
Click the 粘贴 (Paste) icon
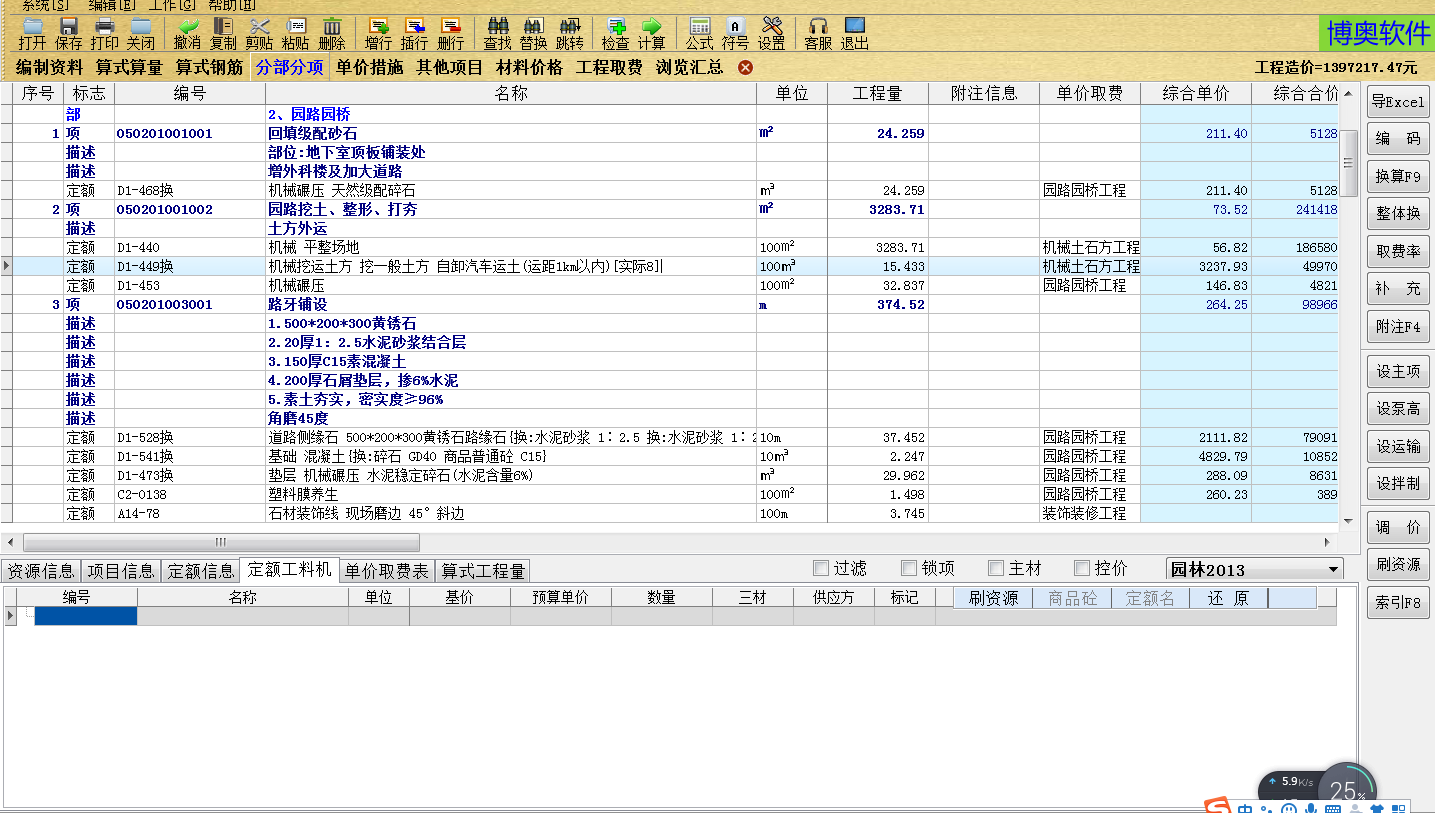point(295,33)
